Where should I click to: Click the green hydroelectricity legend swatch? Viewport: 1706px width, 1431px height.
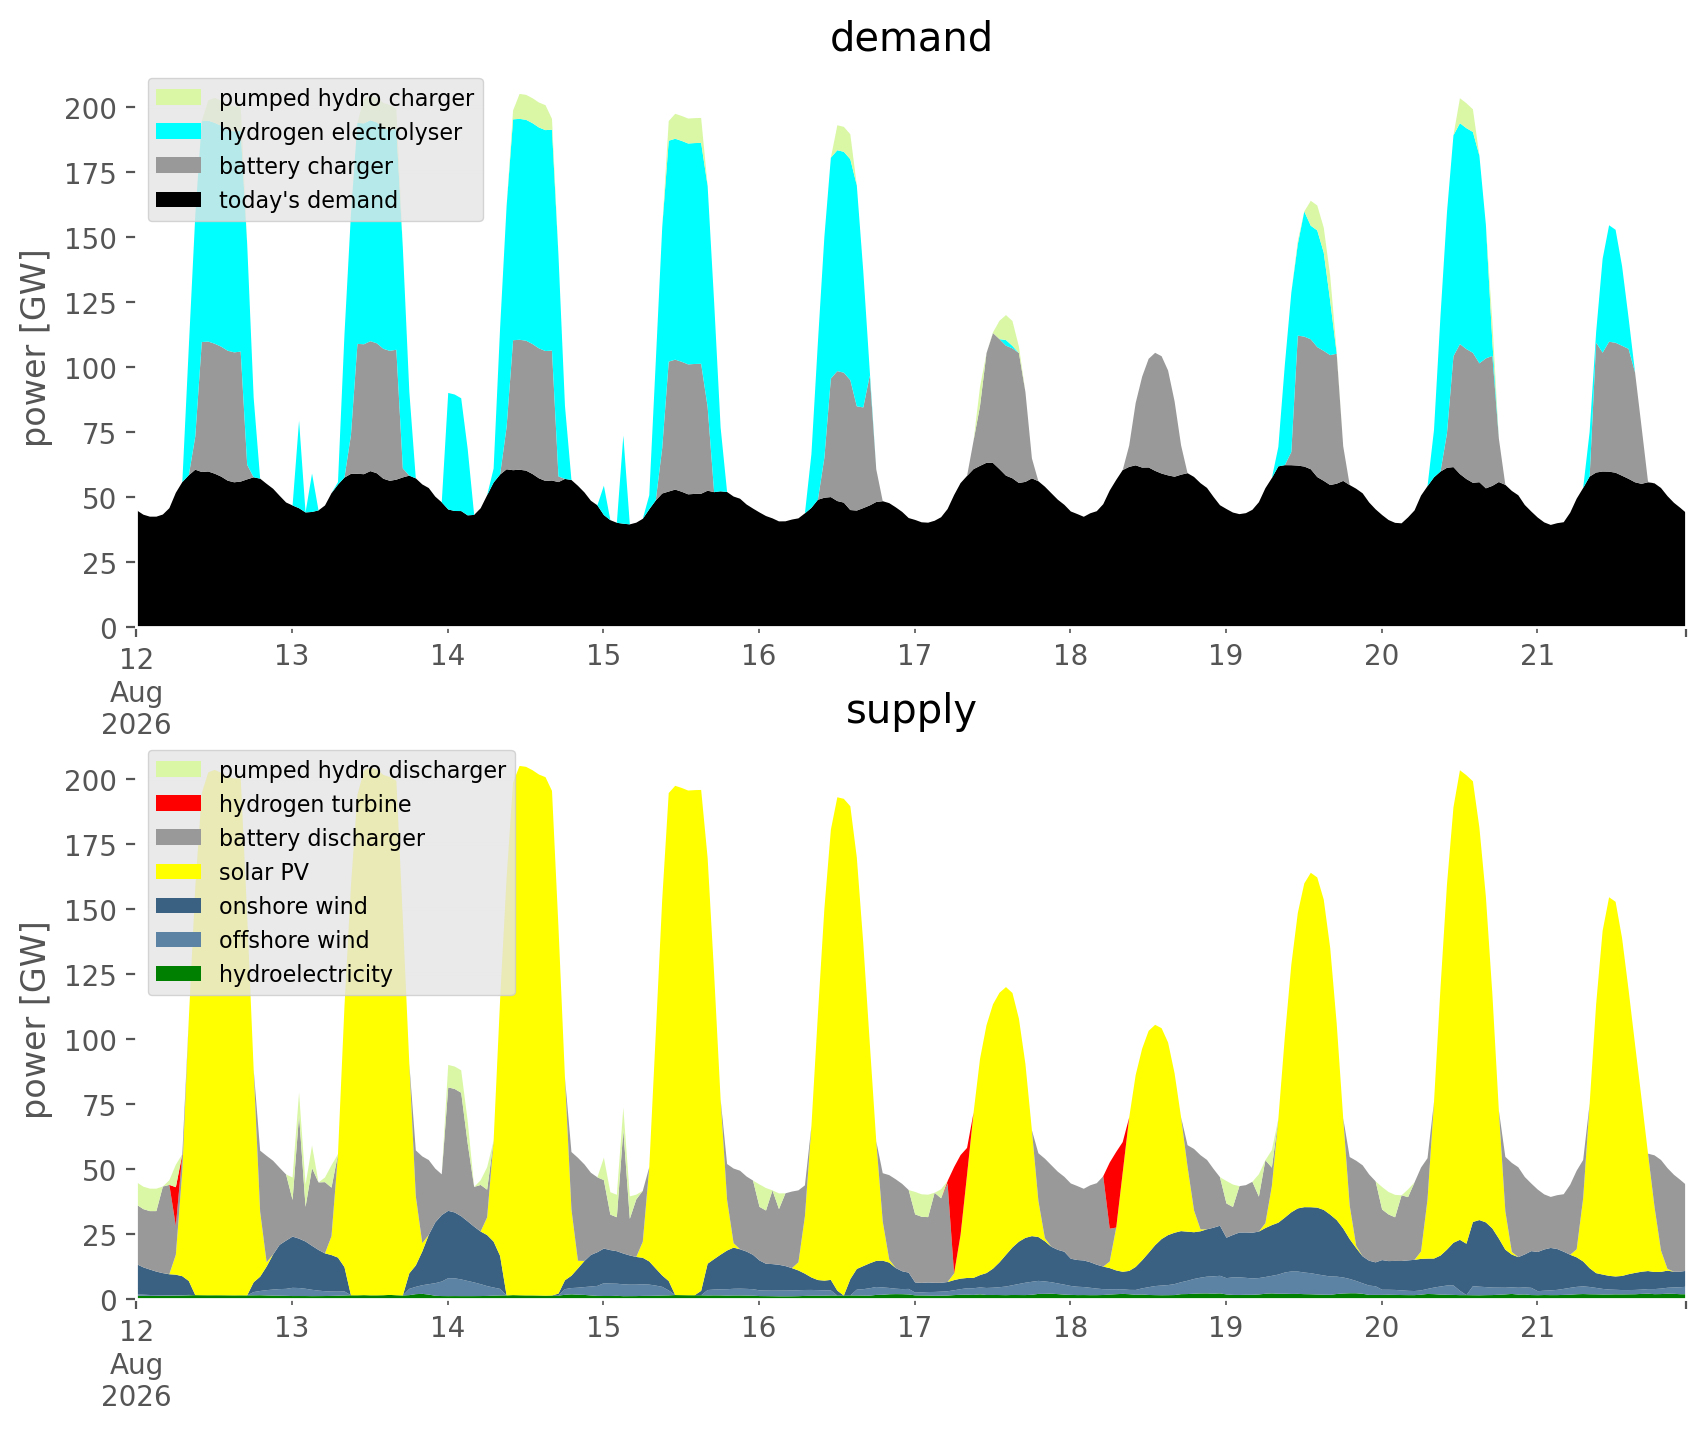180,974
